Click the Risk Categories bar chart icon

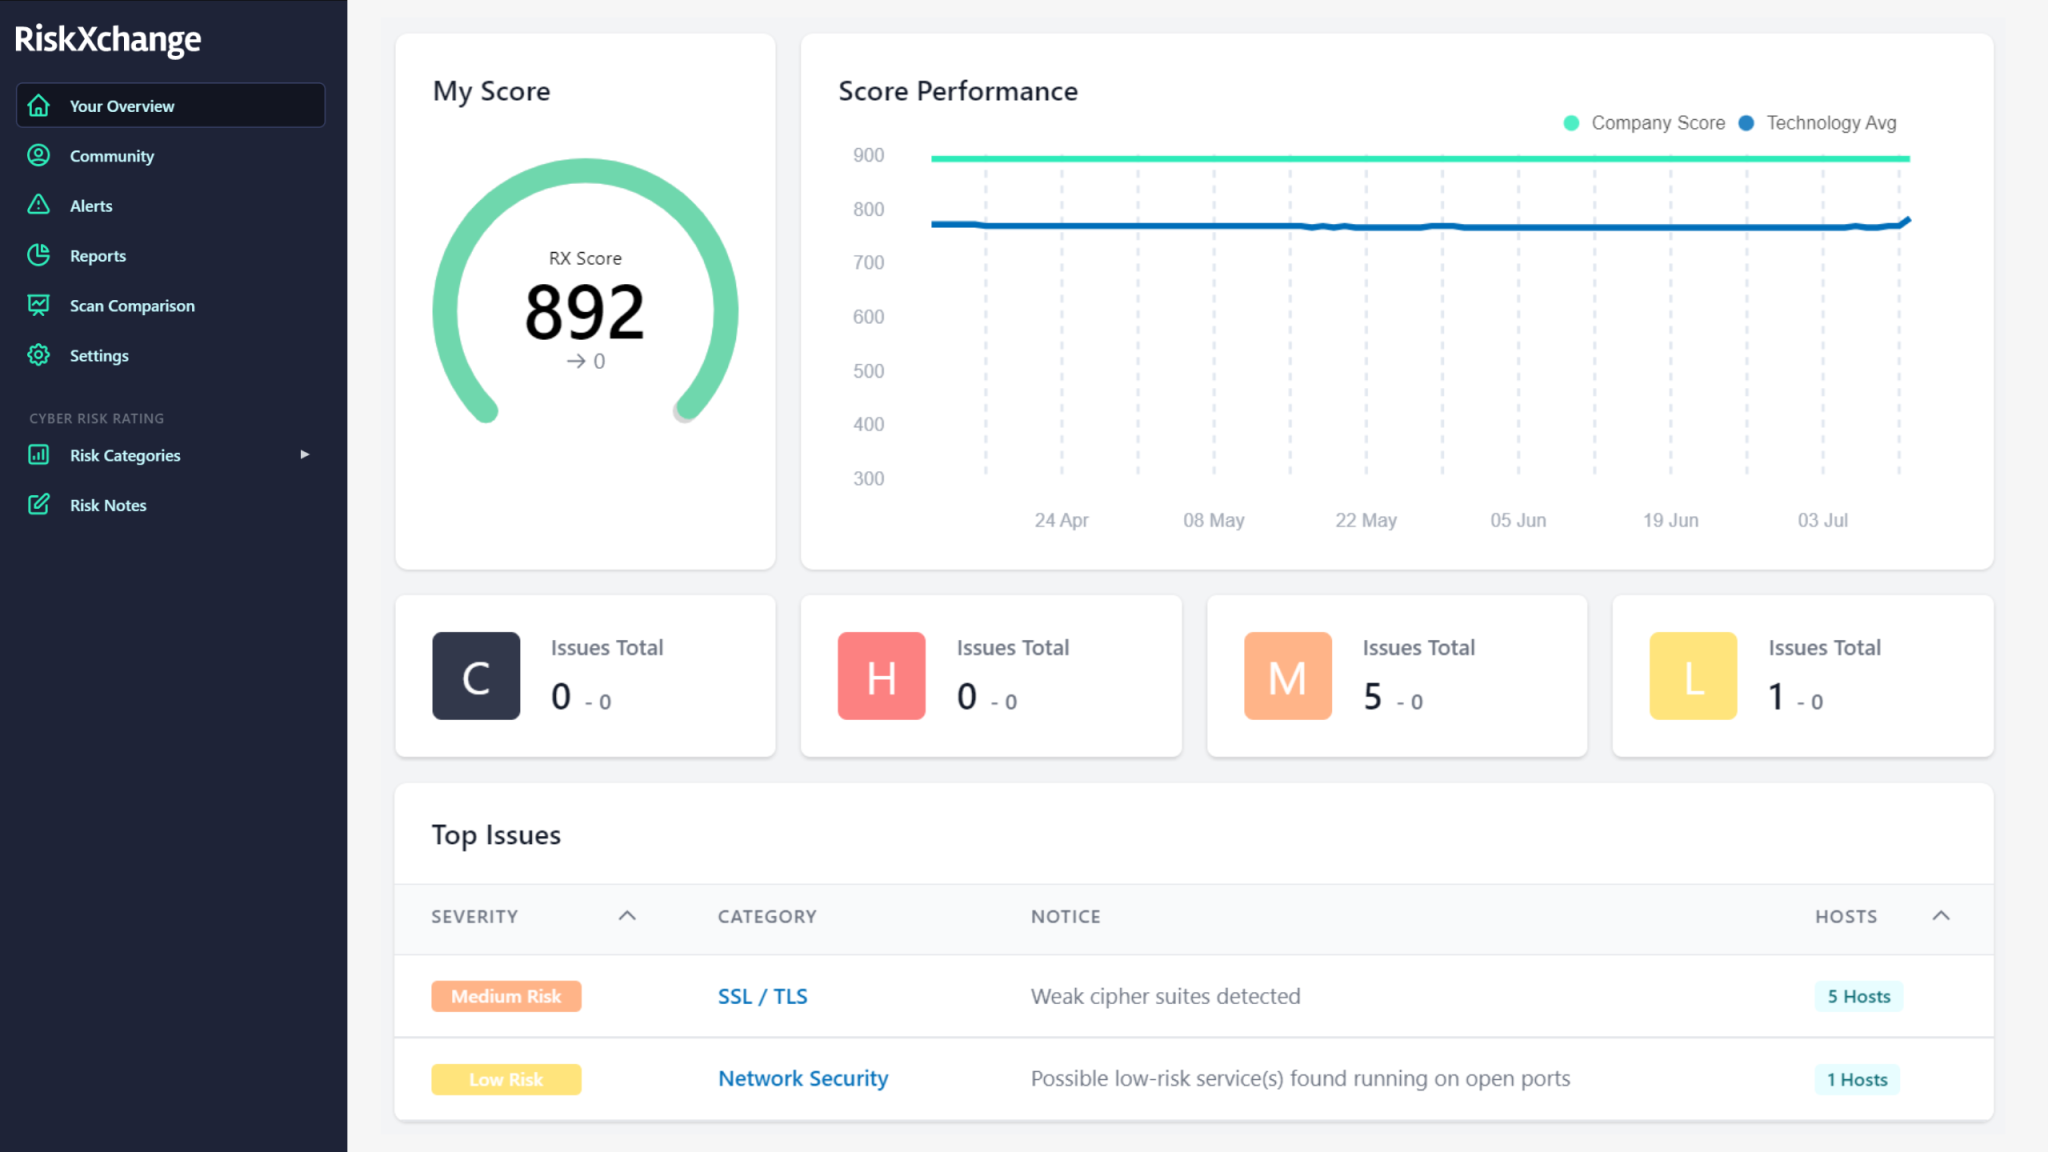[x=39, y=455]
